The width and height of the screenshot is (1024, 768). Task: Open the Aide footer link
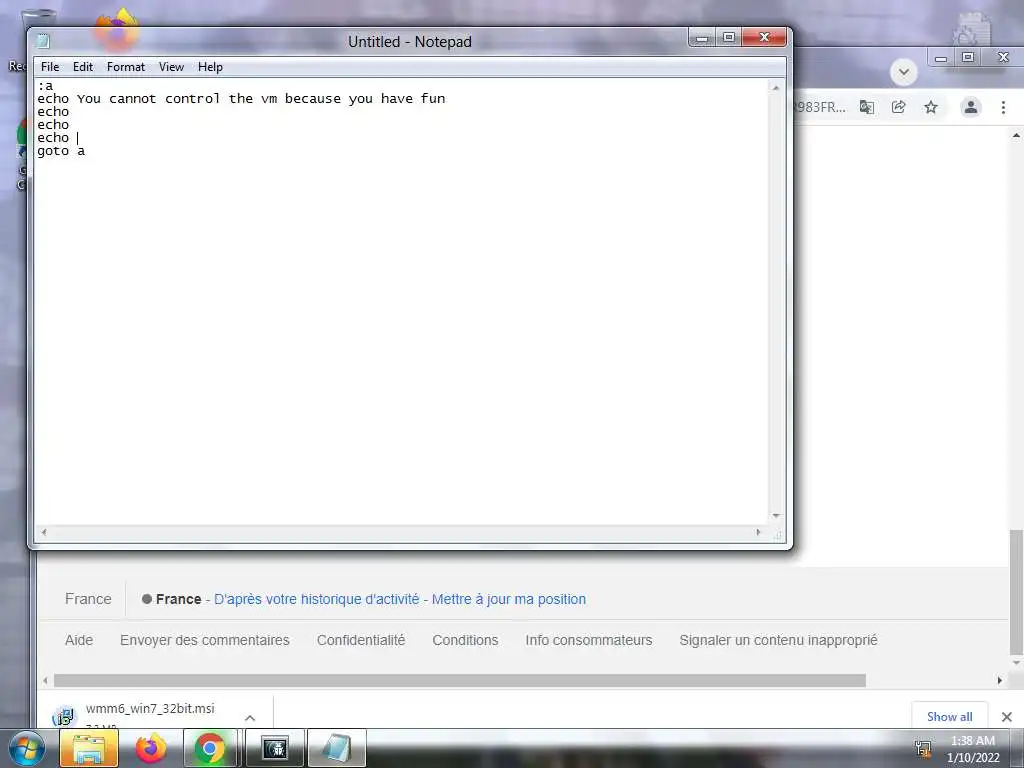(x=79, y=640)
